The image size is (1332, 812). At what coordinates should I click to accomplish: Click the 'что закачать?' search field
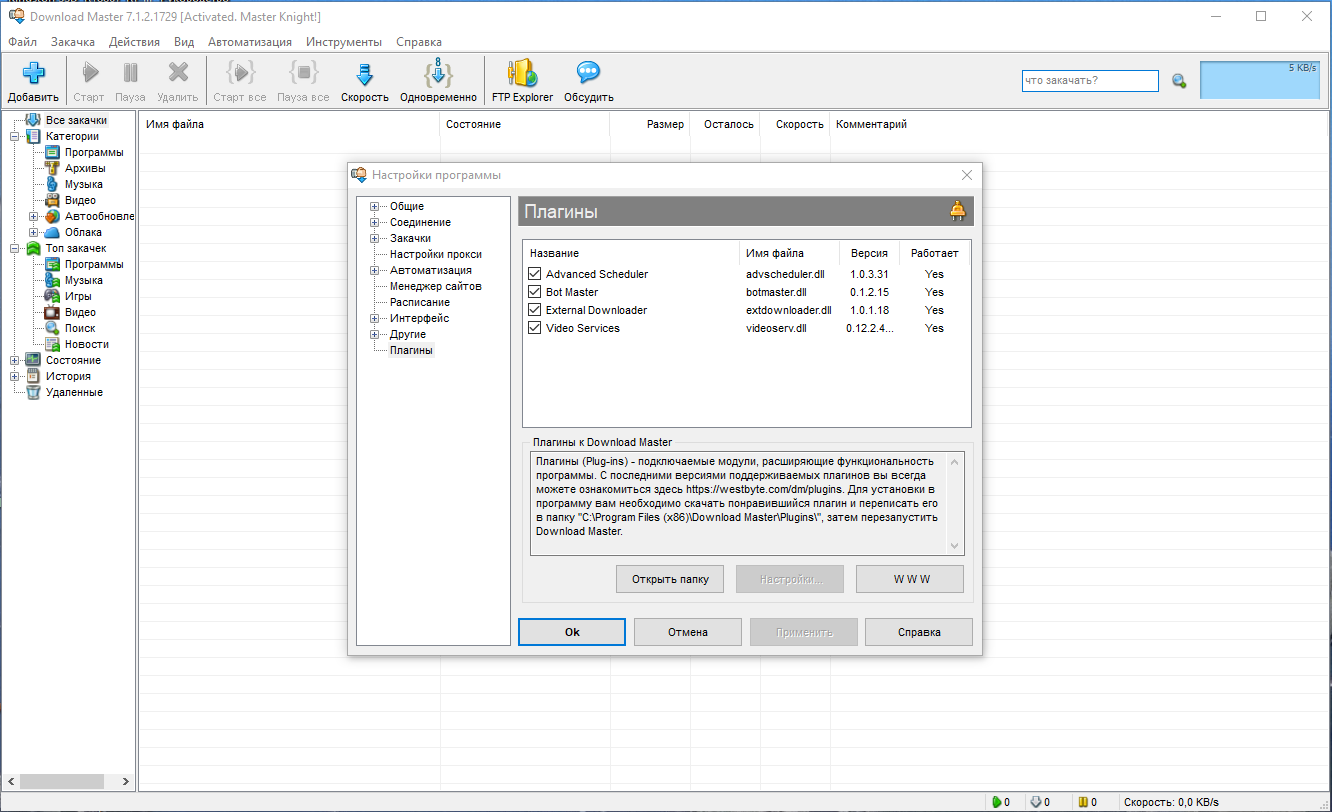point(1090,81)
